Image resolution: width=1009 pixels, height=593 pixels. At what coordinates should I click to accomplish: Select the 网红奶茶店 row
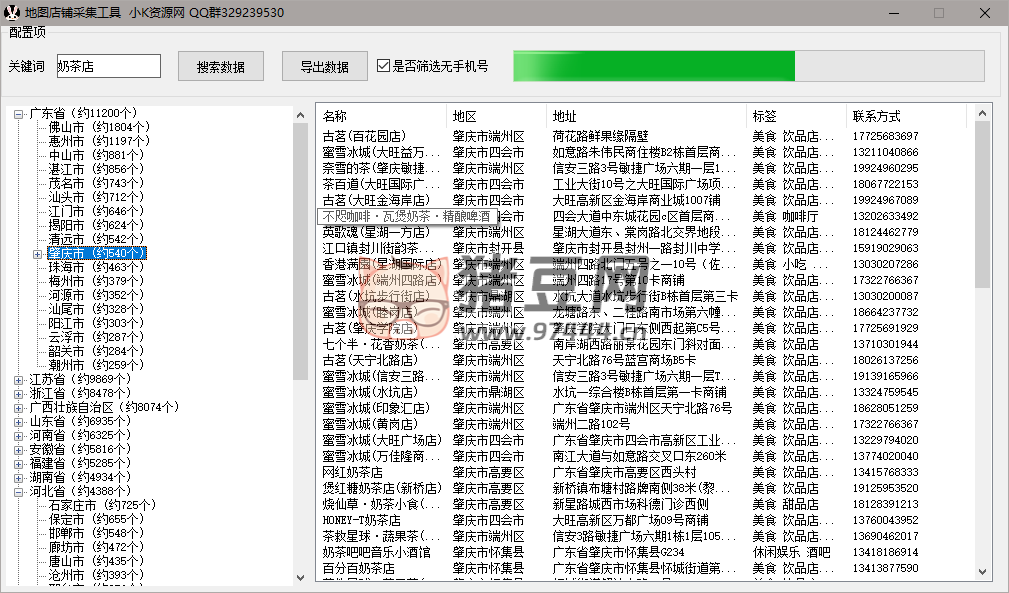pos(352,472)
